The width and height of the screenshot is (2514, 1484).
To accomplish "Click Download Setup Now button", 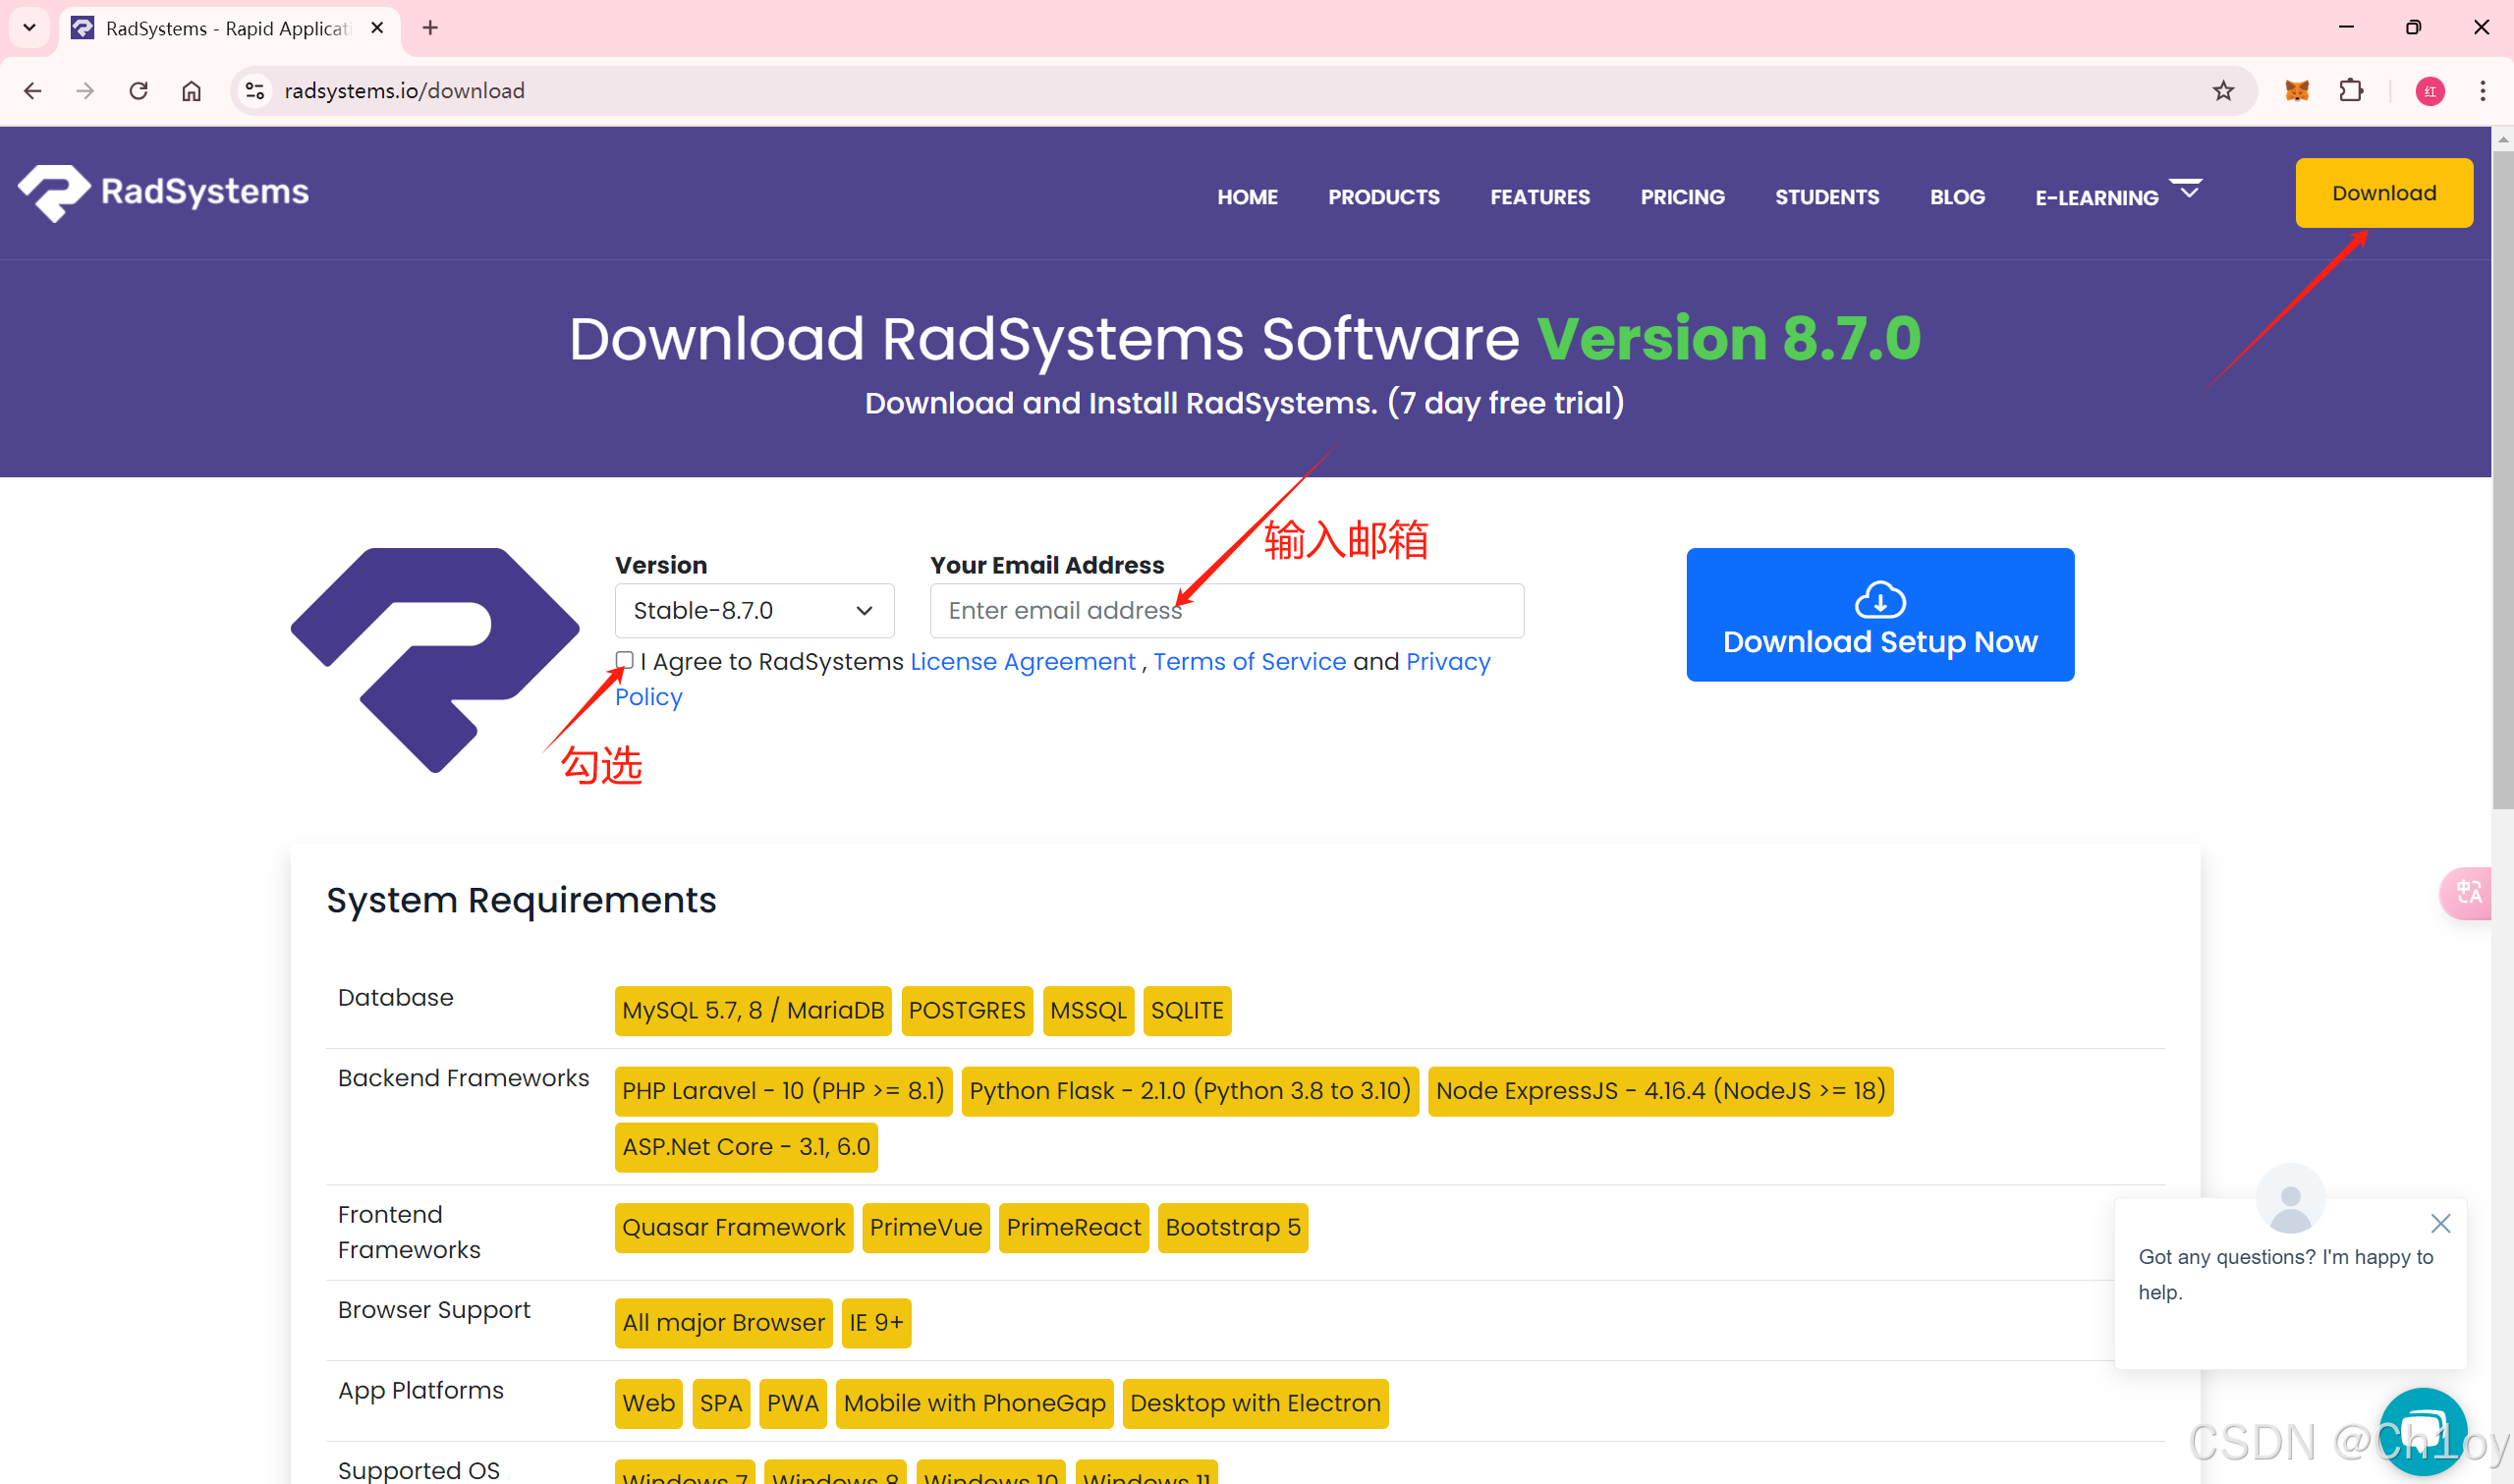I will pyautogui.click(x=1880, y=614).
